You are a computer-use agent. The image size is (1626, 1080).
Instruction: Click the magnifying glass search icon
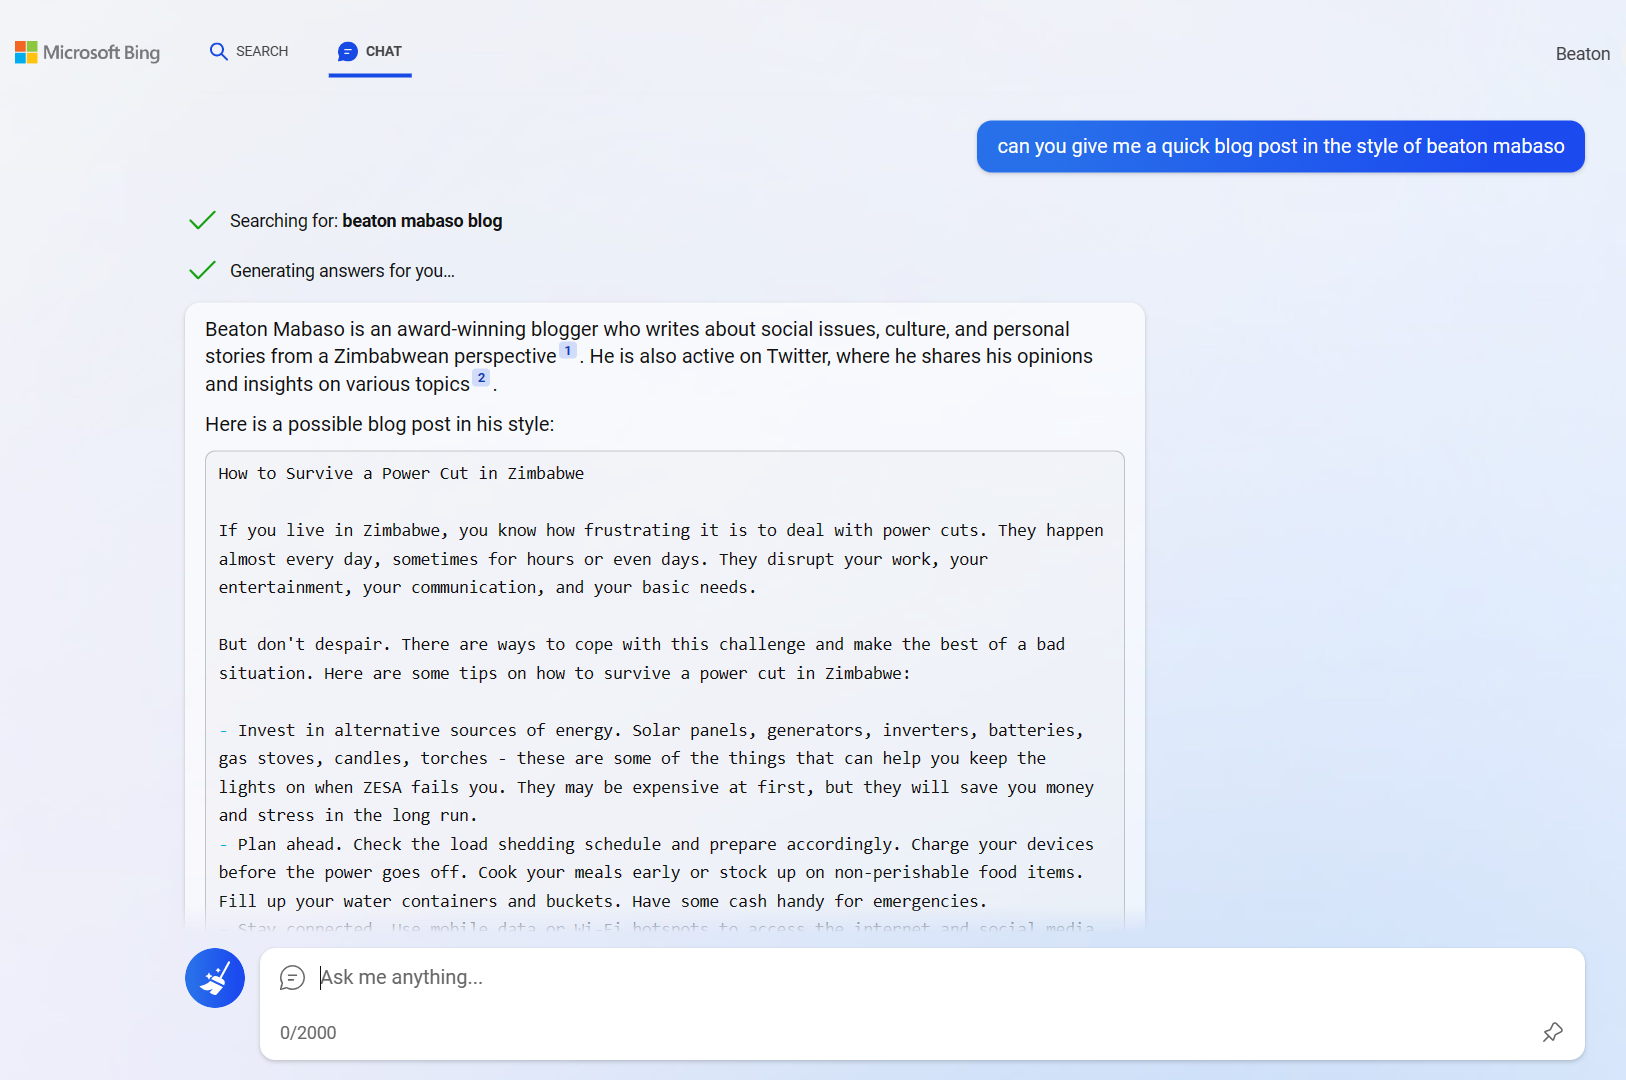[x=218, y=51]
